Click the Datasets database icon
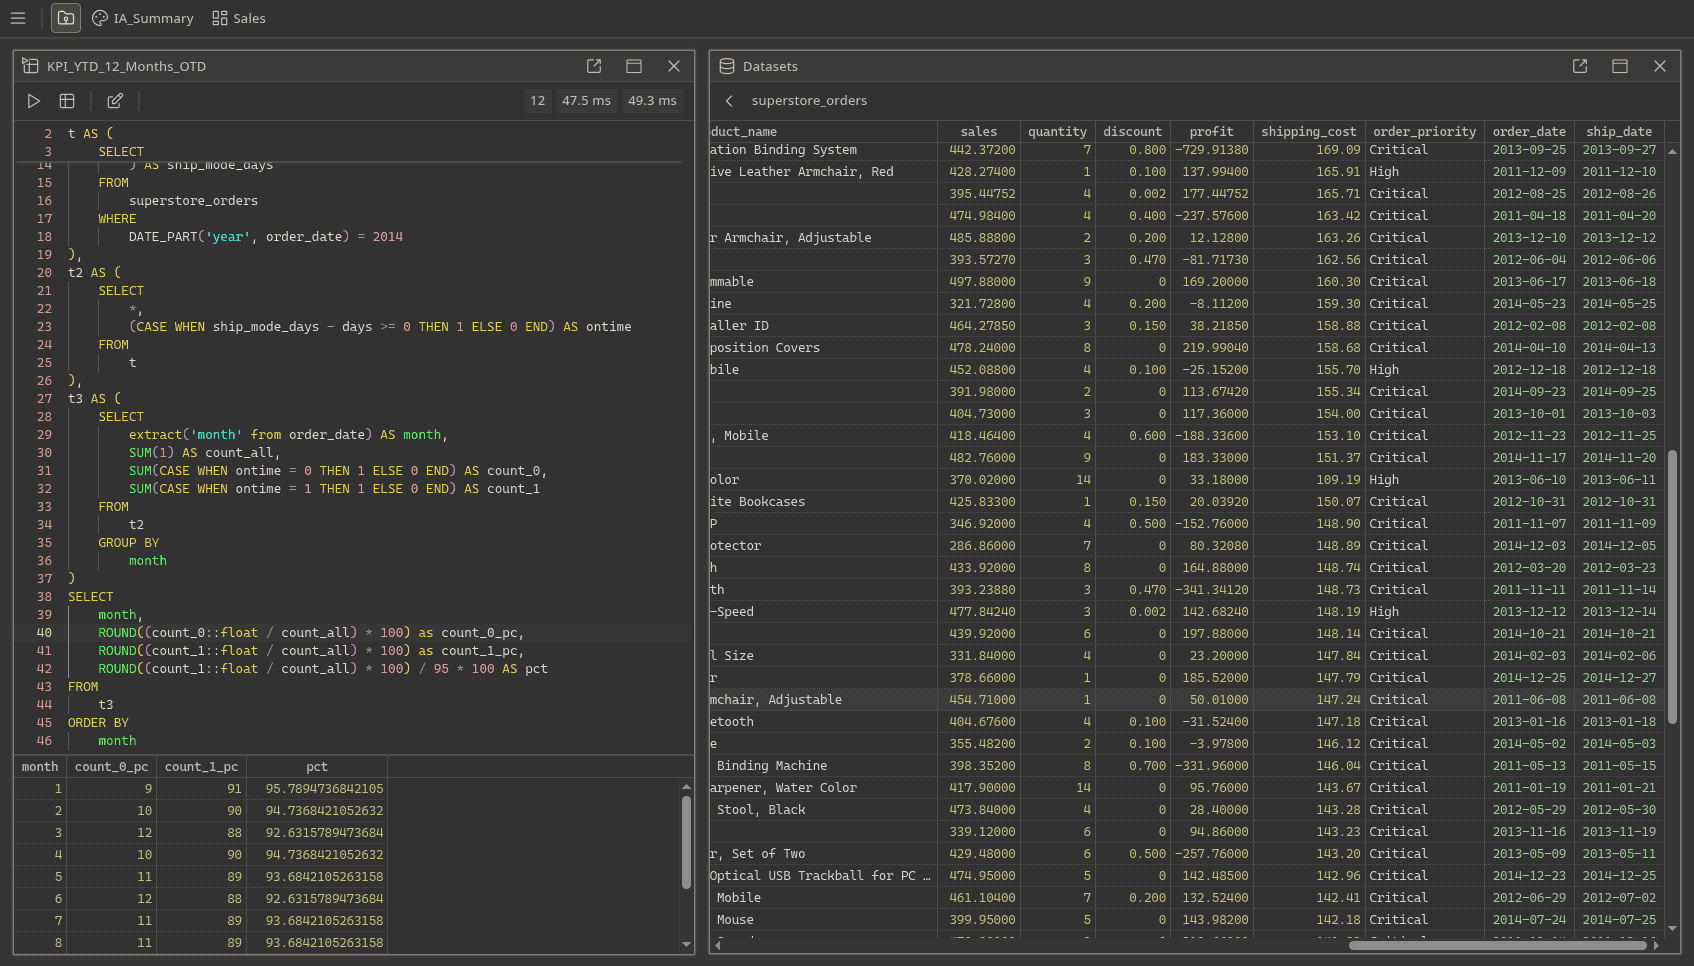1694x966 pixels. click(726, 66)
